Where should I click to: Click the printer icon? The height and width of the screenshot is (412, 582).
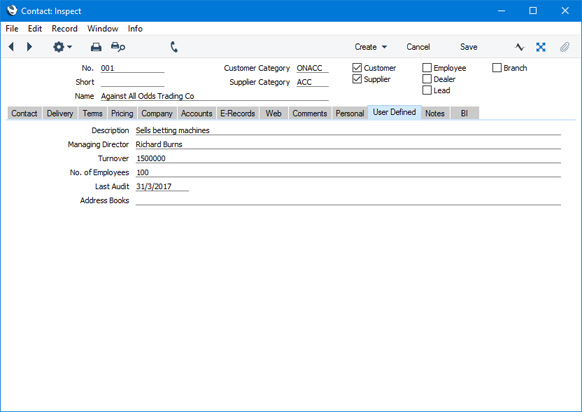point(96,47)
